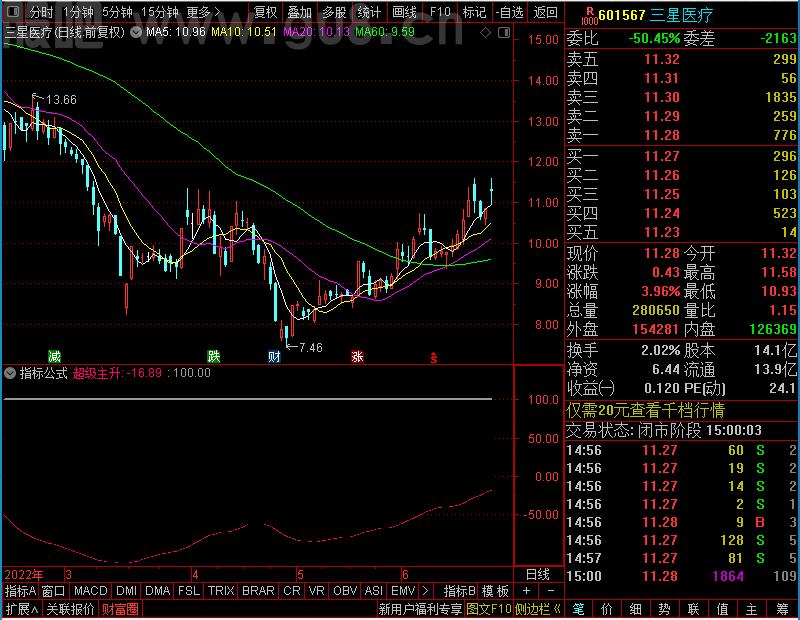Activate 画线 drawing tools
Viewport: 800px width, 620px height.
(x=404, y=12)
